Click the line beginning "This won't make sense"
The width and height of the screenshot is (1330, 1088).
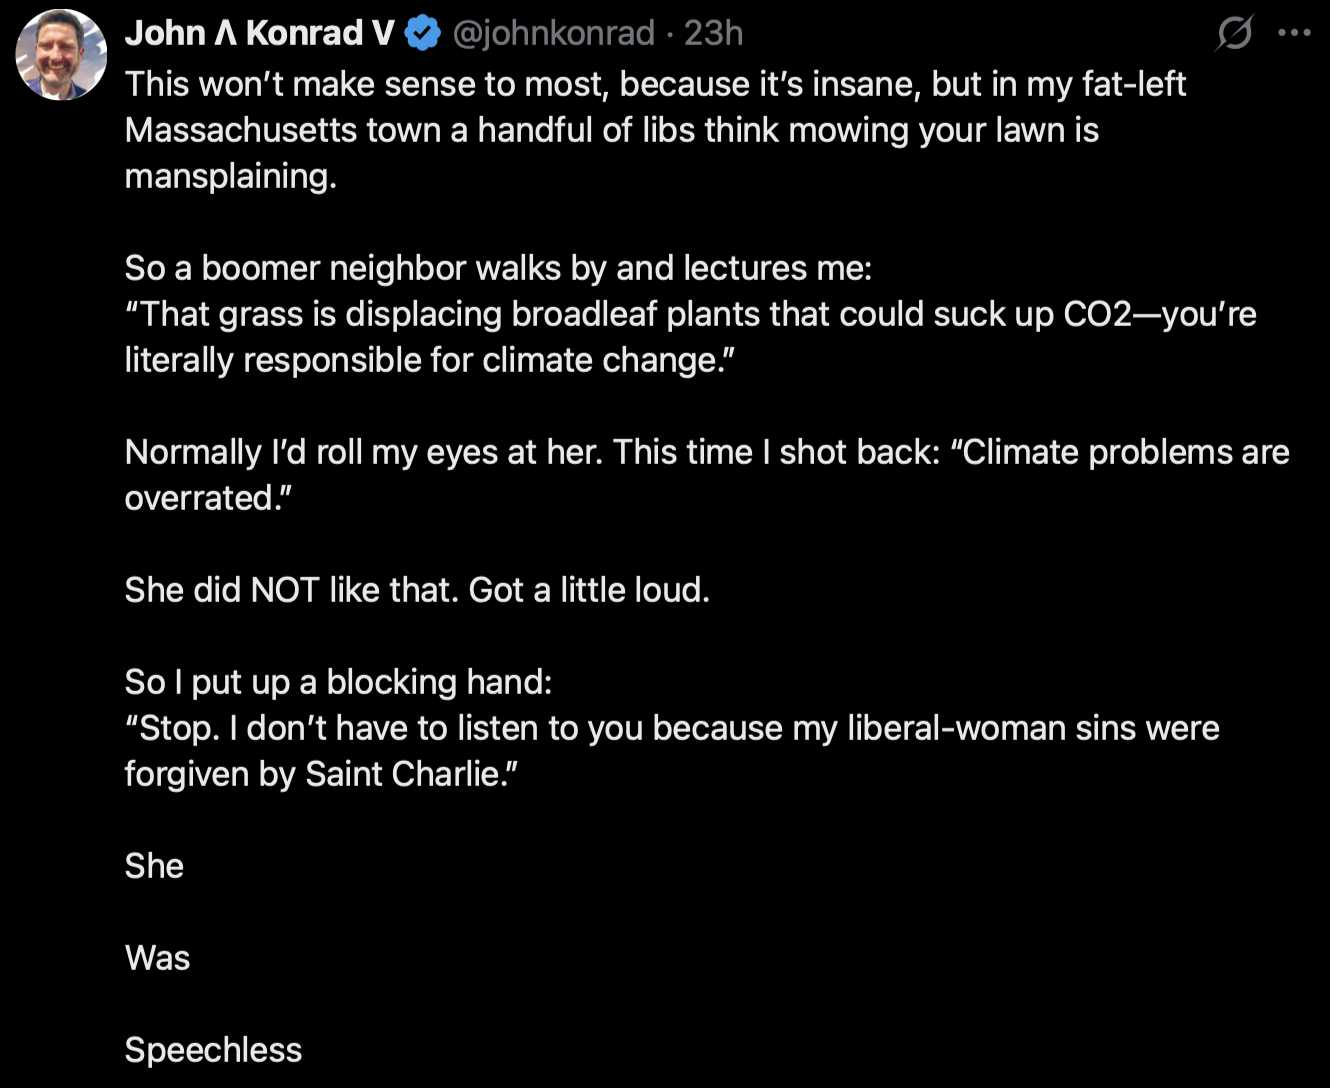coord(655,84)
